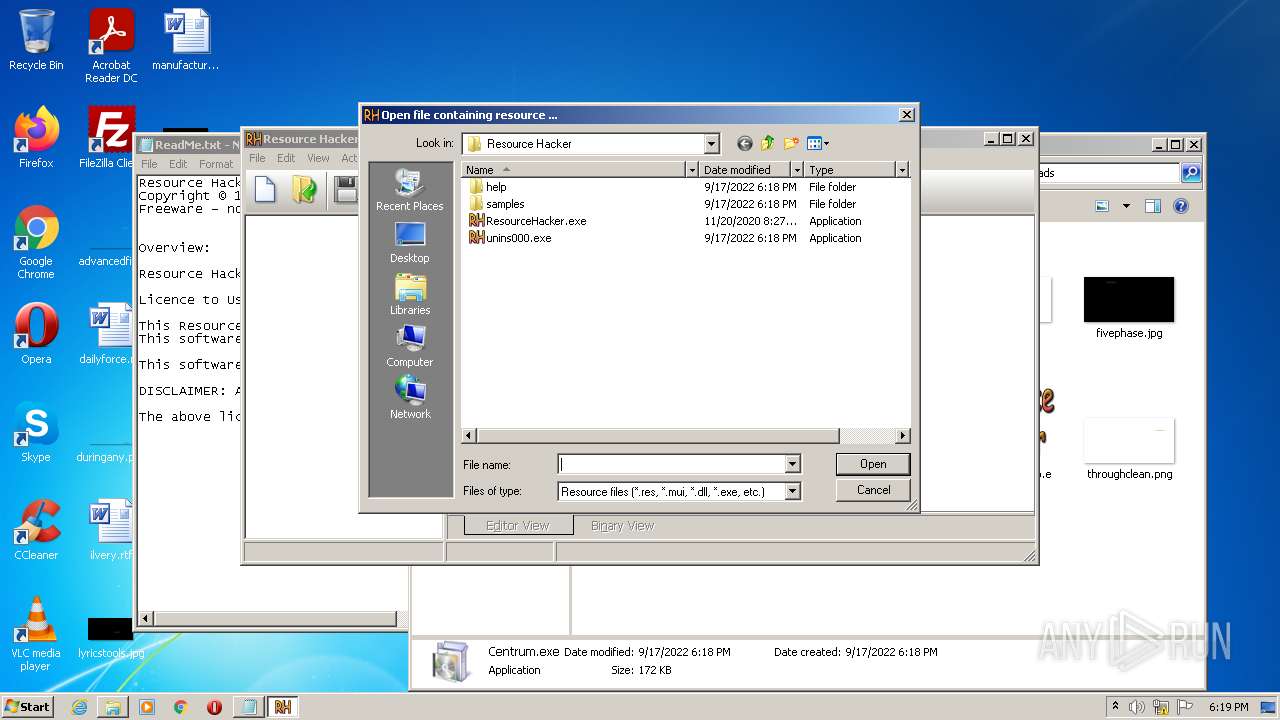Screen dimensions: 1280x720
Task: Select unins000.exe file
Action: click(510, 238)
